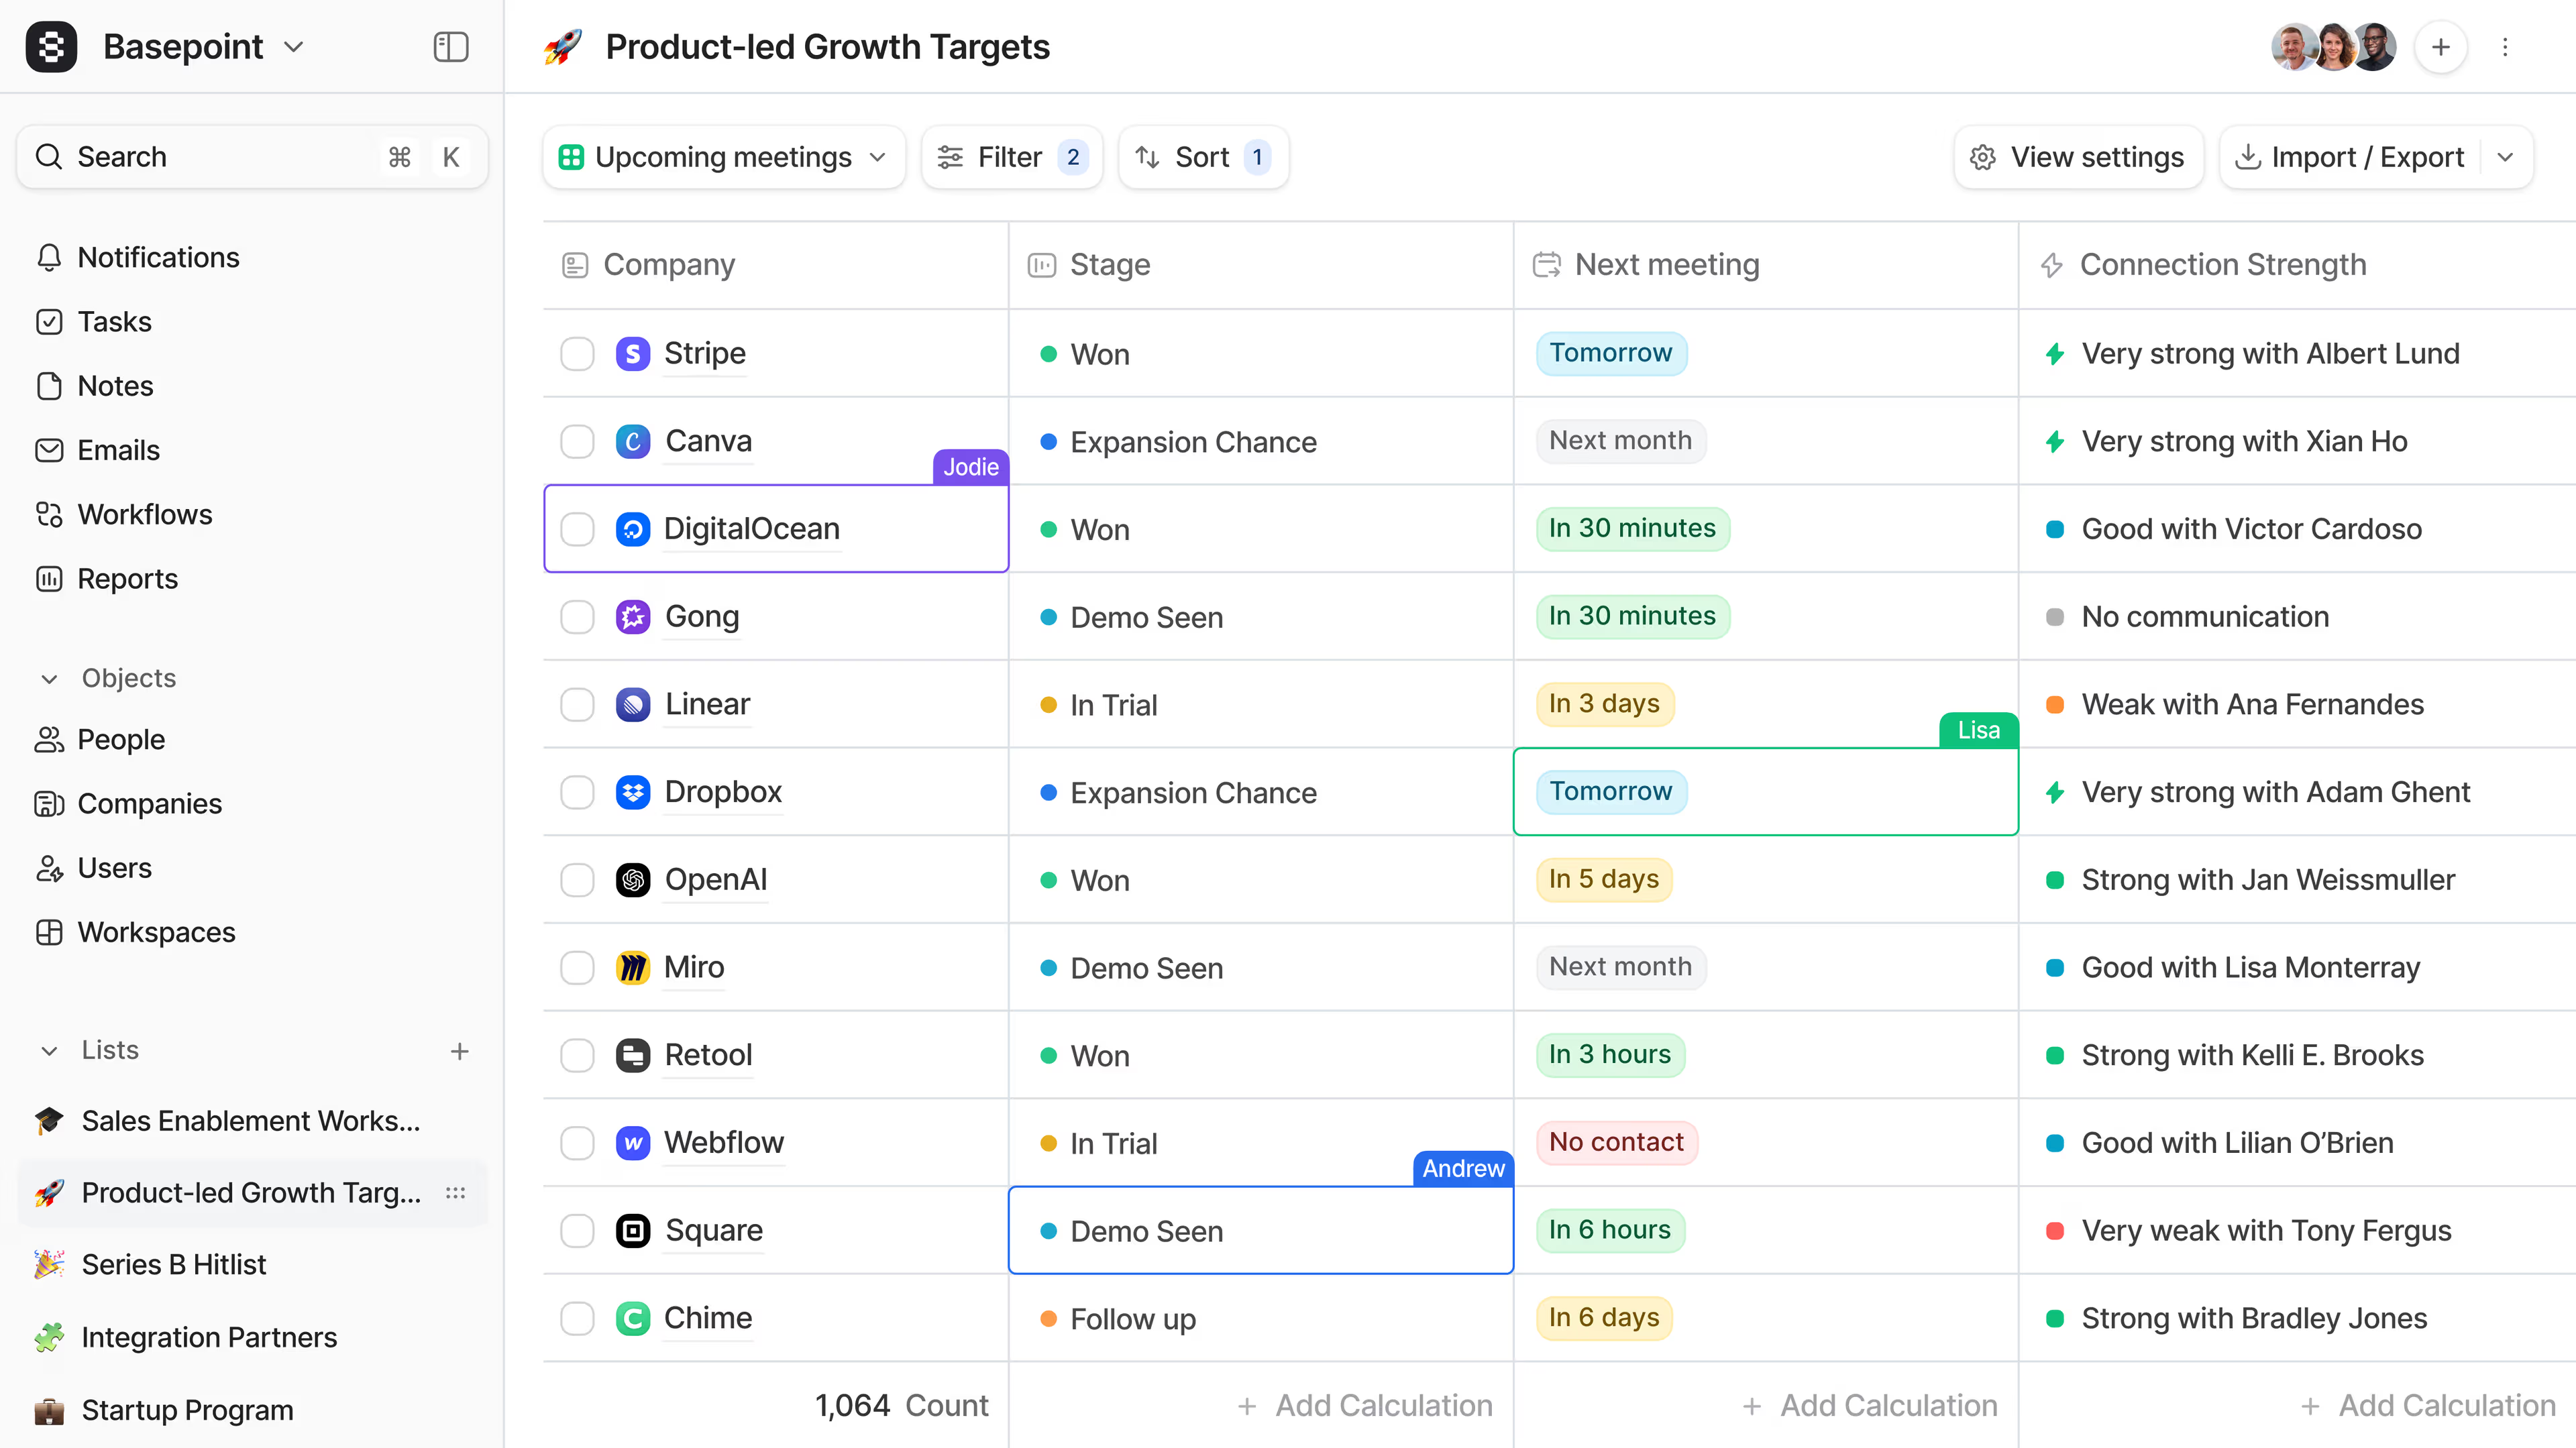Click the plus icon to add member
Viewport: 2576px width, 1448px height.
[x=2440, y=47]
